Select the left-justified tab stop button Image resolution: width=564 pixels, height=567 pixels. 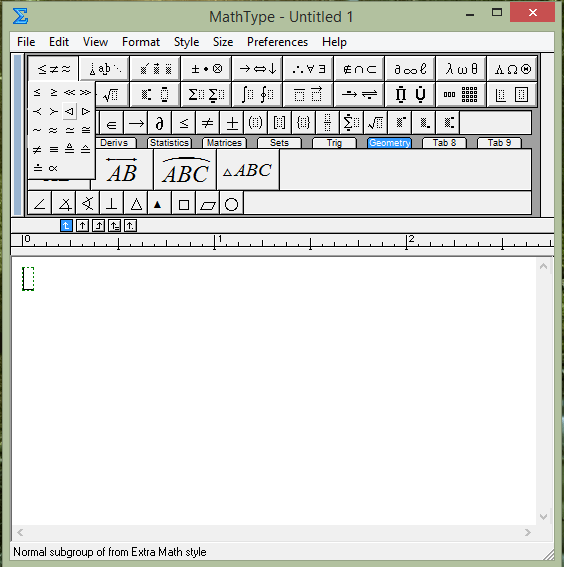point(66,226)
